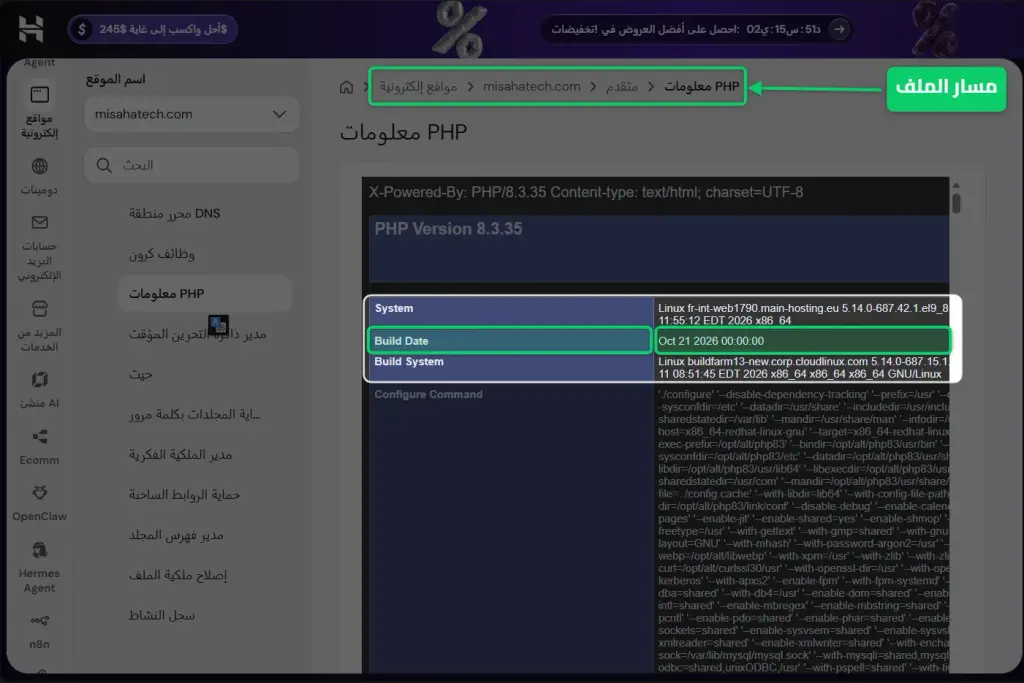Image resolution: width=1024 pixels, height=683 pixels.
Task: Expand the misahatech.com site dropdown
Action: point(191,114)
